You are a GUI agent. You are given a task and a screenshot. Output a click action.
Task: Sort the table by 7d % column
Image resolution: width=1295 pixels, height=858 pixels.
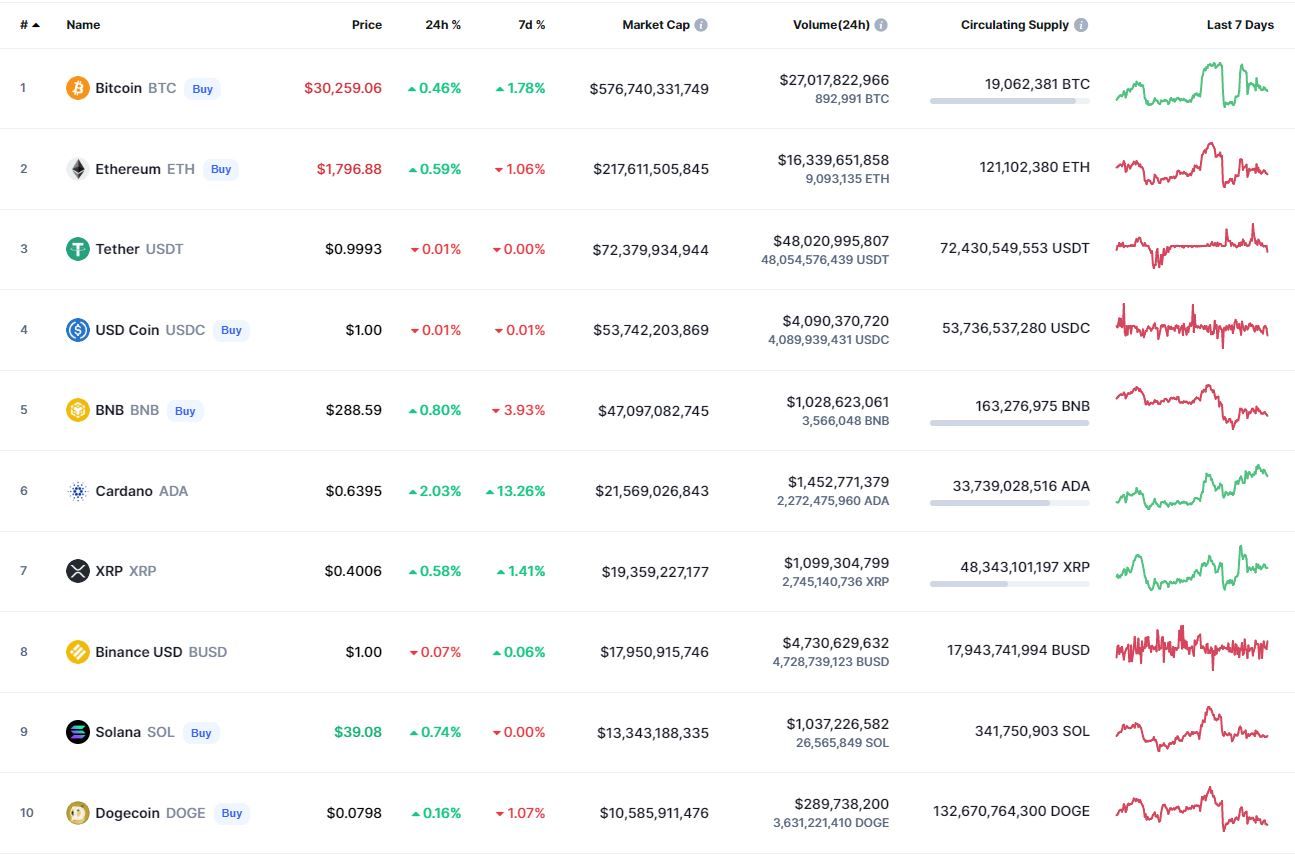(532, 25)
